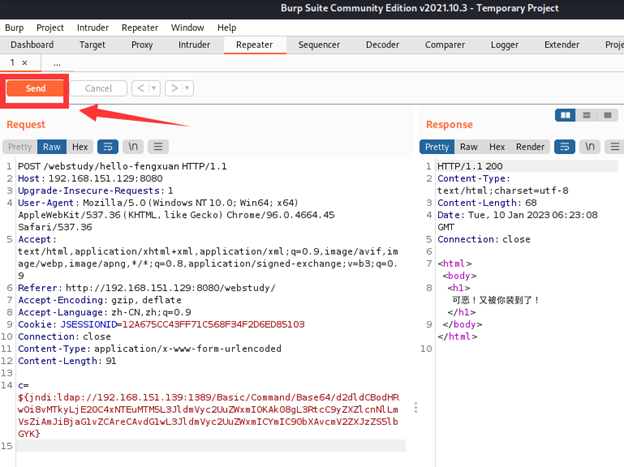Click HTTP/1.1 200 status line in response

[470, 166]
